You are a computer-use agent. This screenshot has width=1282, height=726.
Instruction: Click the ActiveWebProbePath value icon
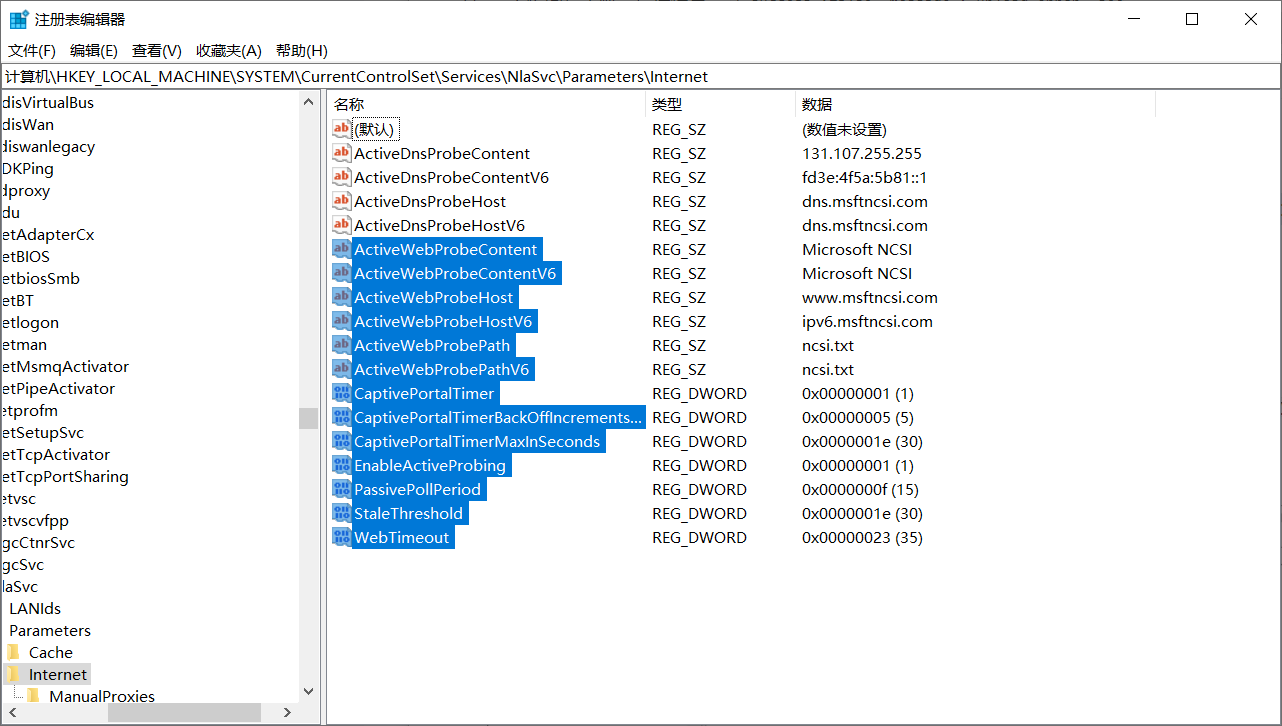pyautogui.click(x=341, y=345)
